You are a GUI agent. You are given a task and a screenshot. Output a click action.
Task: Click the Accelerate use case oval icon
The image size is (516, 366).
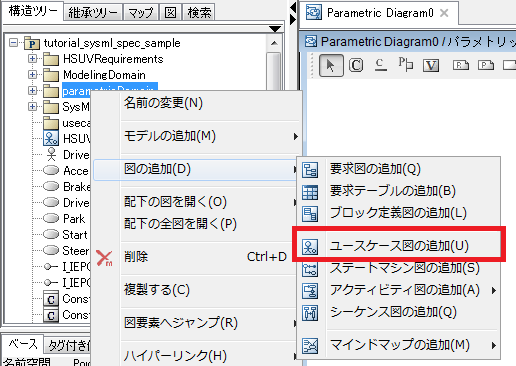(51, 170)
